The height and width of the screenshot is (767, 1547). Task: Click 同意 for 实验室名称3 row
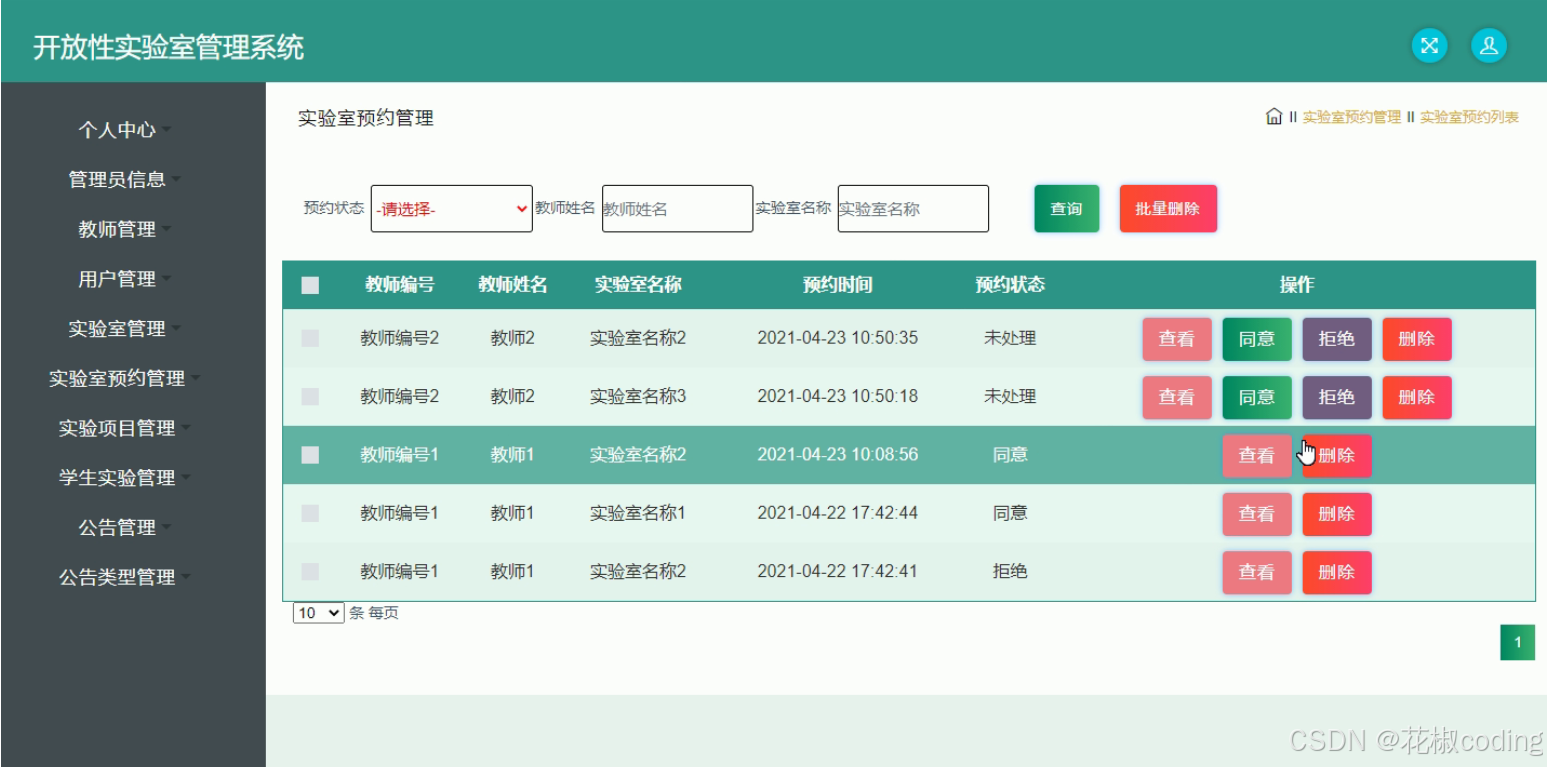point(1257,397)
